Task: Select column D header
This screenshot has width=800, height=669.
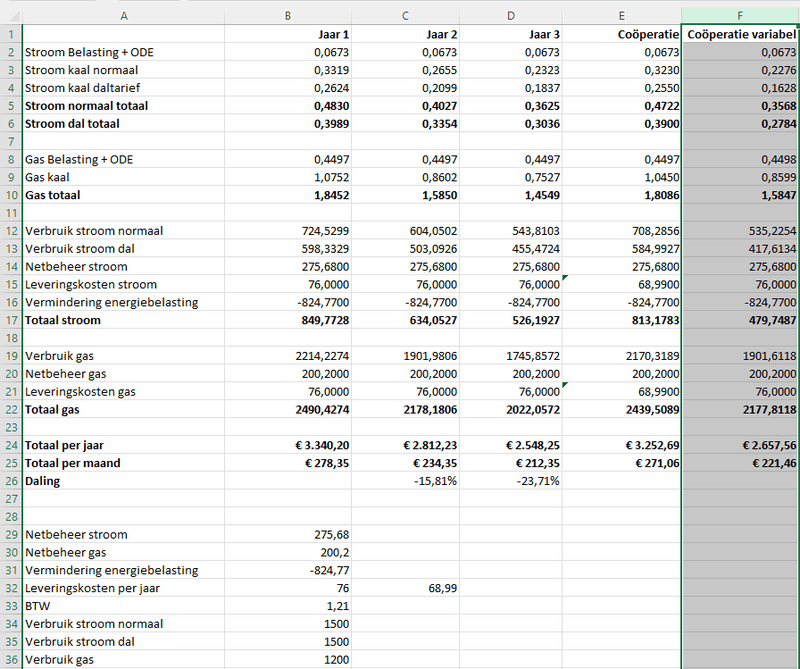Action: [511, 16]
